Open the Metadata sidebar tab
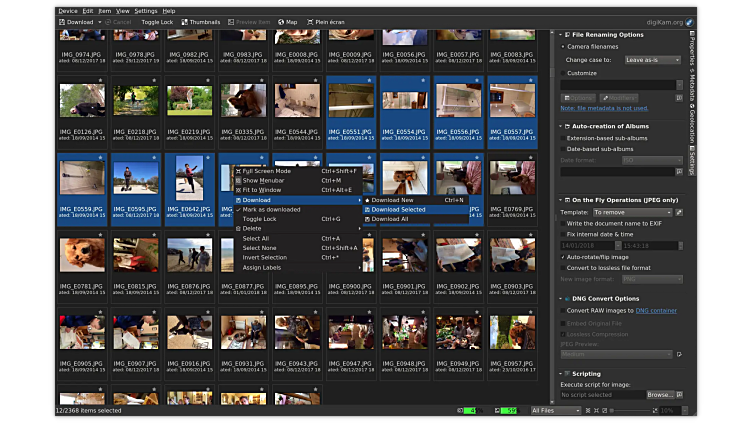 [x=692, y=84]
